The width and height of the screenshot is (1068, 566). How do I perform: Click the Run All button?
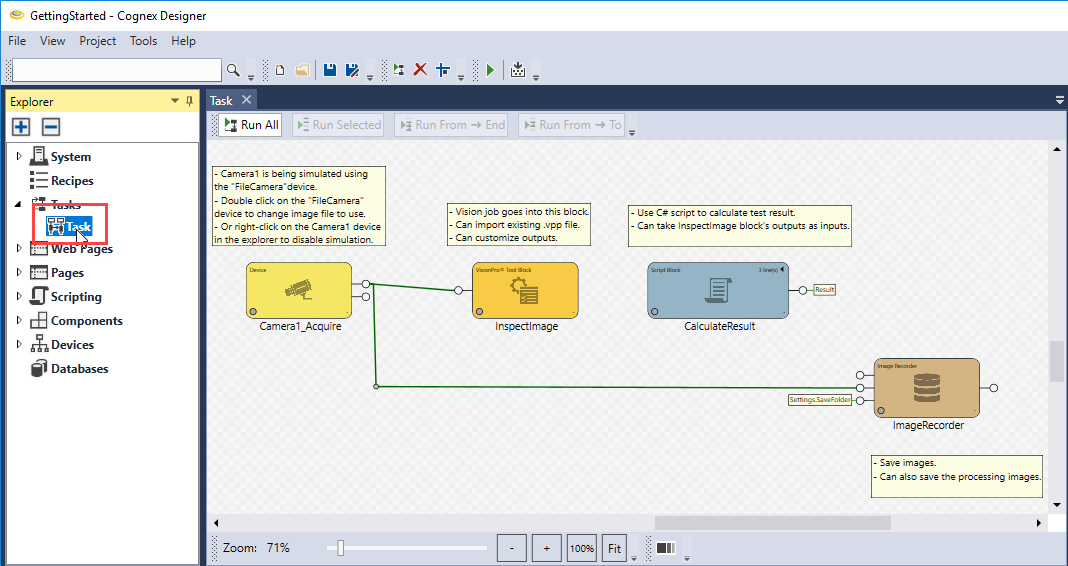coord(250,125)
